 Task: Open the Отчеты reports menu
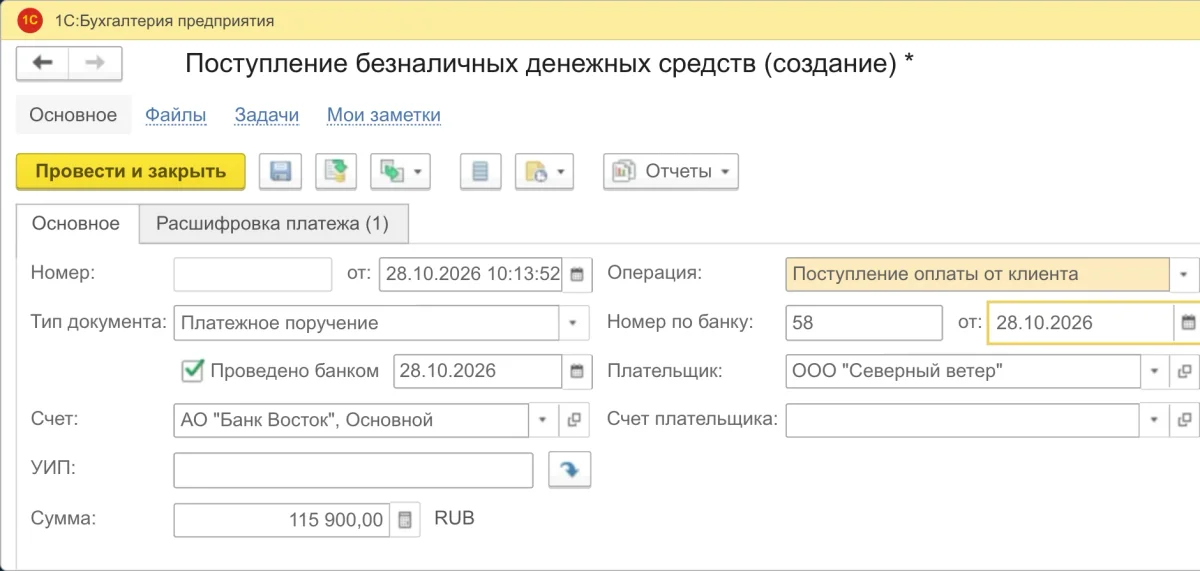pos(670,171)
